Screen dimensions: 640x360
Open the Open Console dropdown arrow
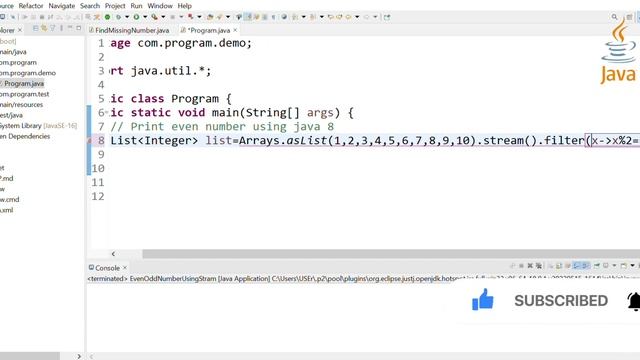632,266
